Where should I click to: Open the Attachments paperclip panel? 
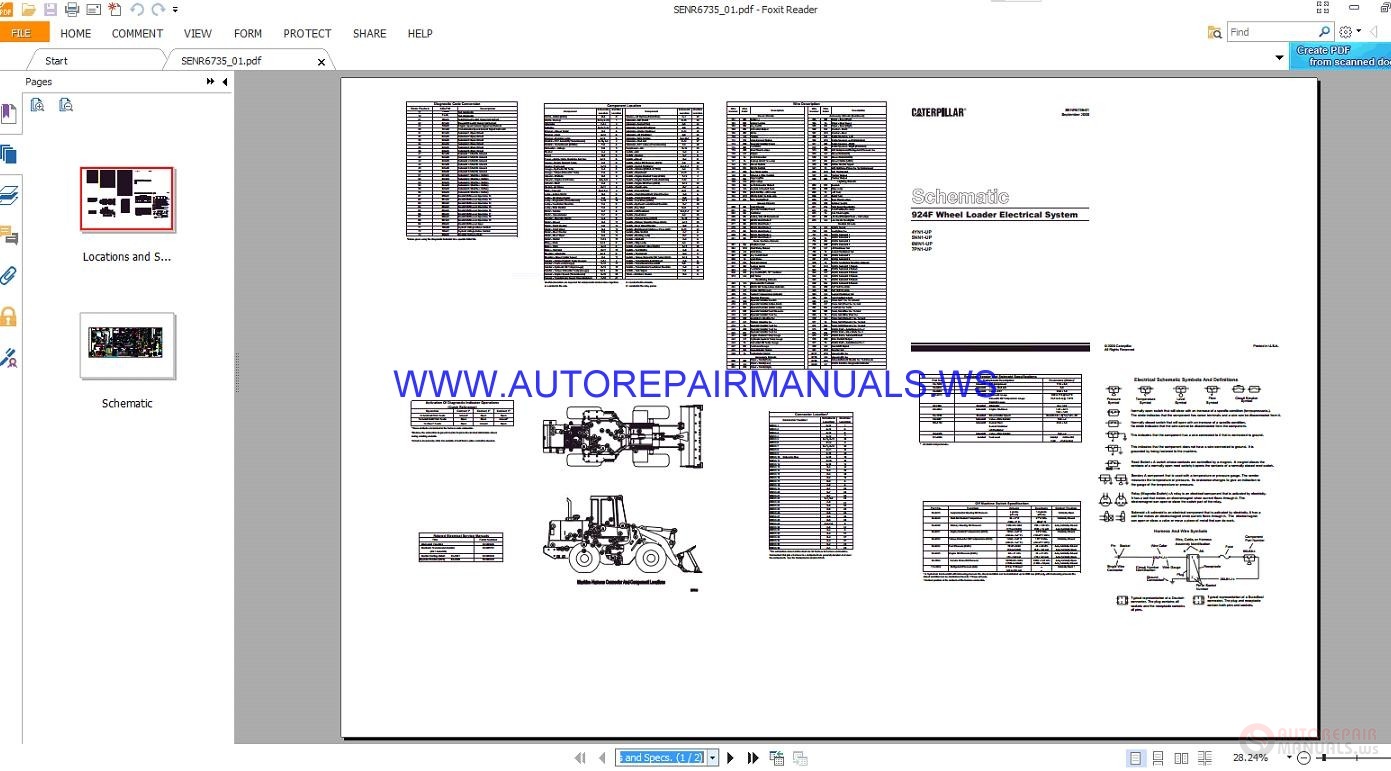click(9, 276)
